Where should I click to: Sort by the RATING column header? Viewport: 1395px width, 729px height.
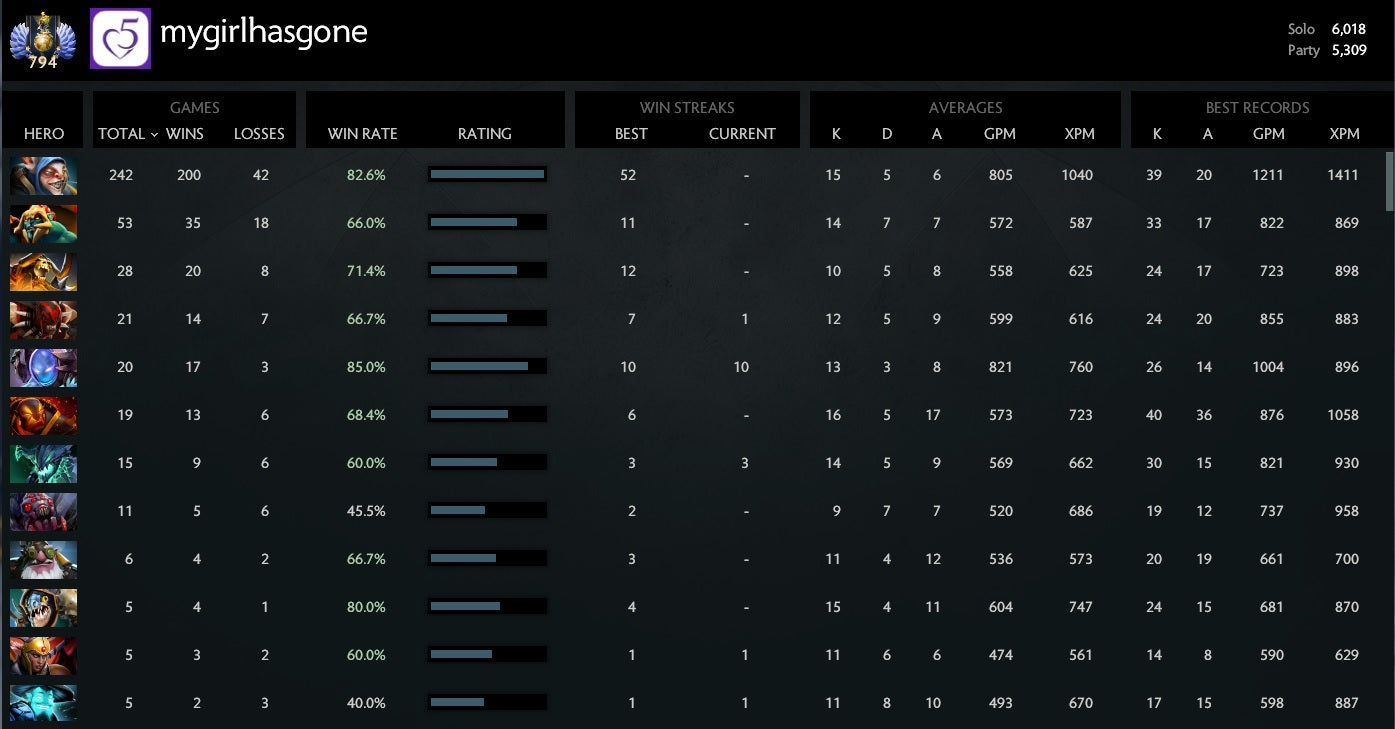(485, 134)
